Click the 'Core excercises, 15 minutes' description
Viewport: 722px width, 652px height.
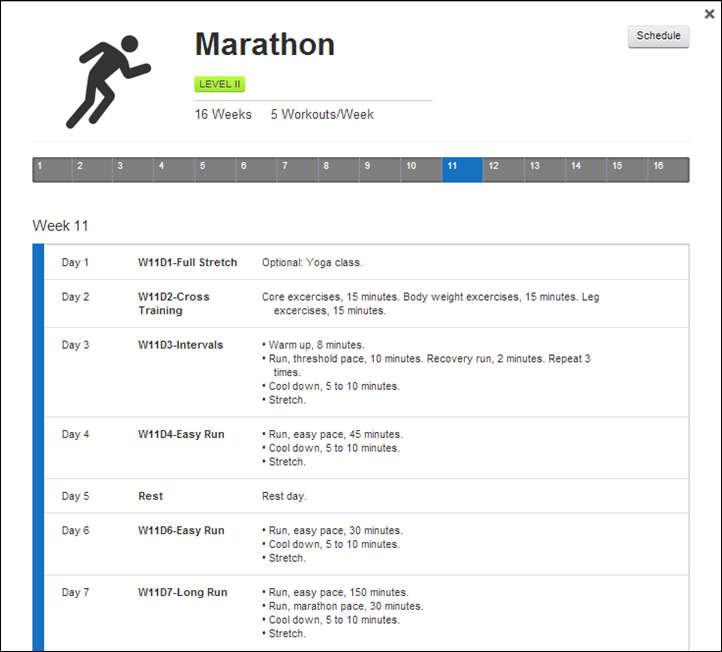(x=431, y=303)
